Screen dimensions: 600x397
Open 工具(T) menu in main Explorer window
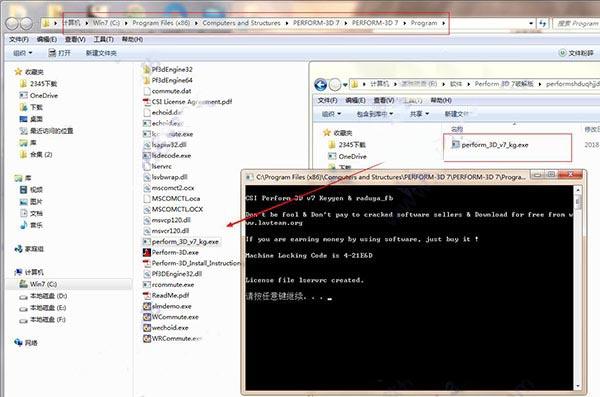point(103,39)
